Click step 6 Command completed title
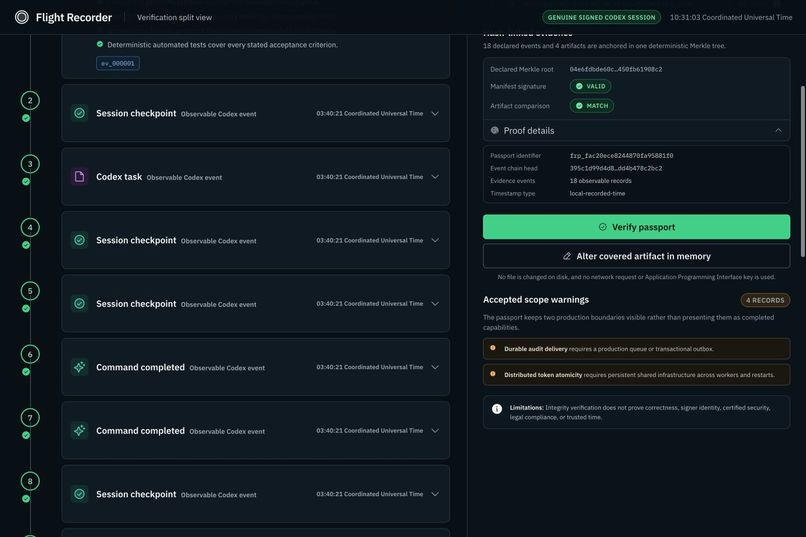Image resolution: width=806 pixels, height=537 pixels. [x=140, y=367]
